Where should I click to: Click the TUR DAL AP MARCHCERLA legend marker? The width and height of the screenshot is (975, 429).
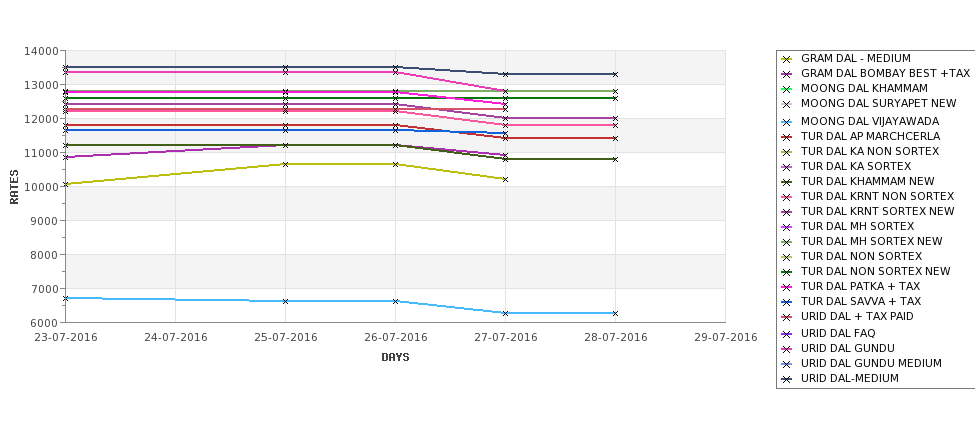pyautogui.click(x=787, y=137)
